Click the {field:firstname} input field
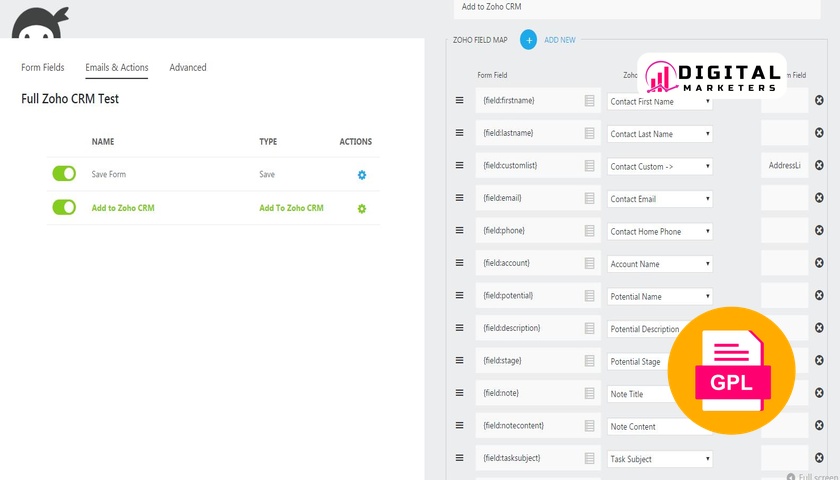Image resolution: width=840 pixels, height=480 pixels. coord(538,100)
